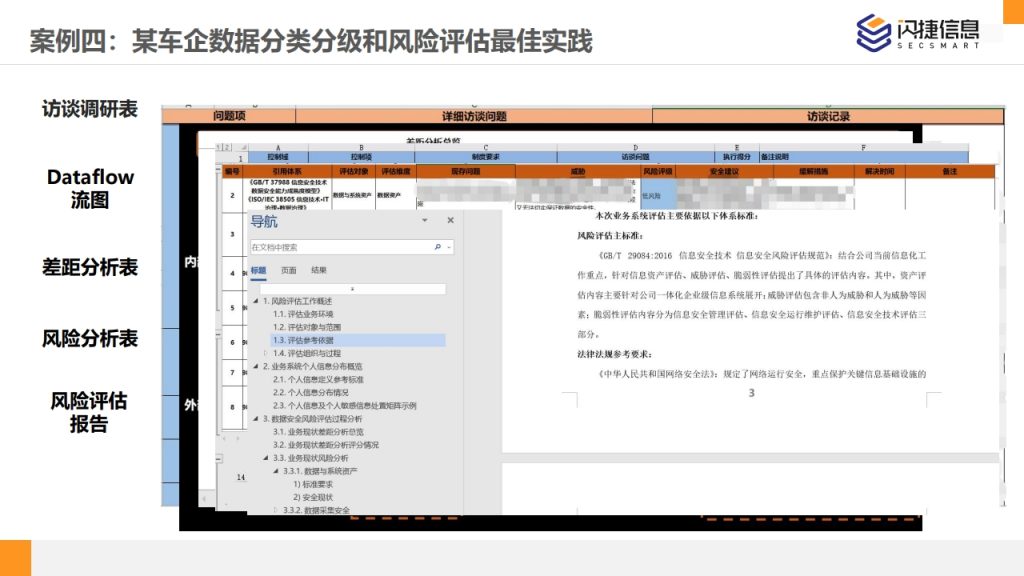Click 威胁 column header in risk table
This screenshot has width=1024, height=576.
pyautogui.click(x=578, y=171)
